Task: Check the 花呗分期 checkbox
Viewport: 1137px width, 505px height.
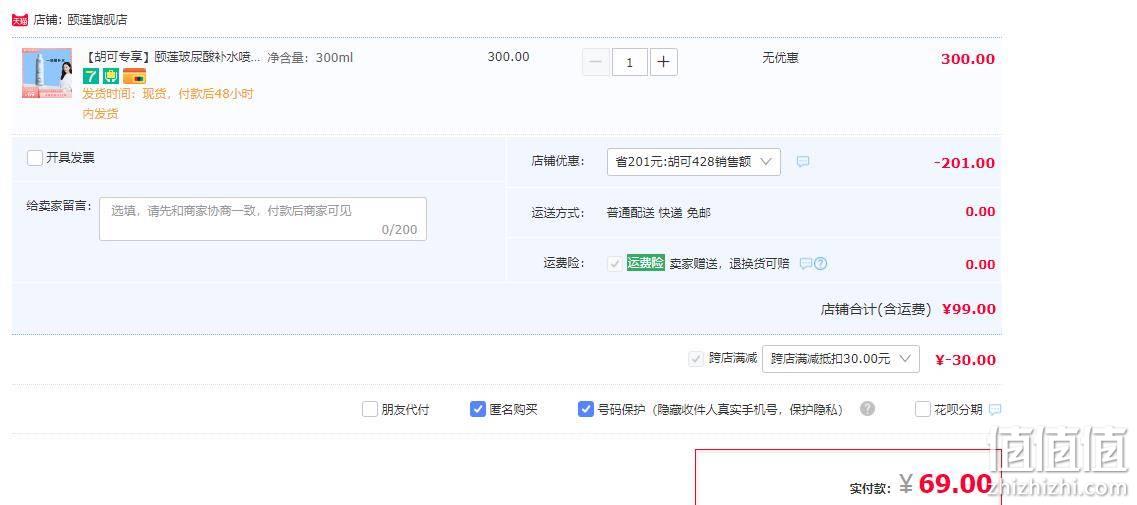Action: tap(922, 409)
